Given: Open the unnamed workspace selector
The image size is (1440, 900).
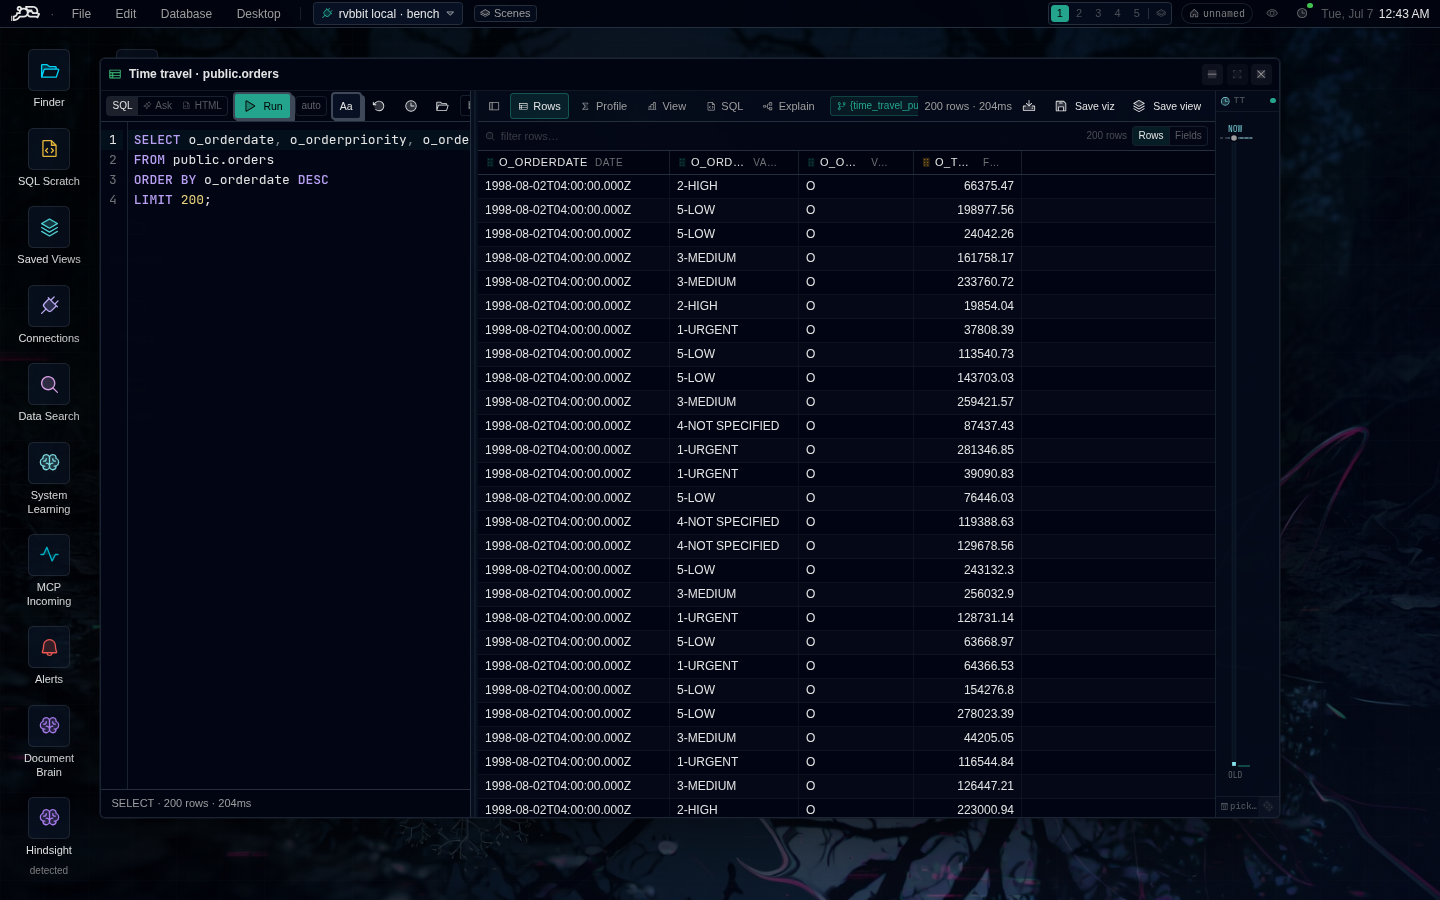Looking at the screenshot, I should tap(1217, 14).
